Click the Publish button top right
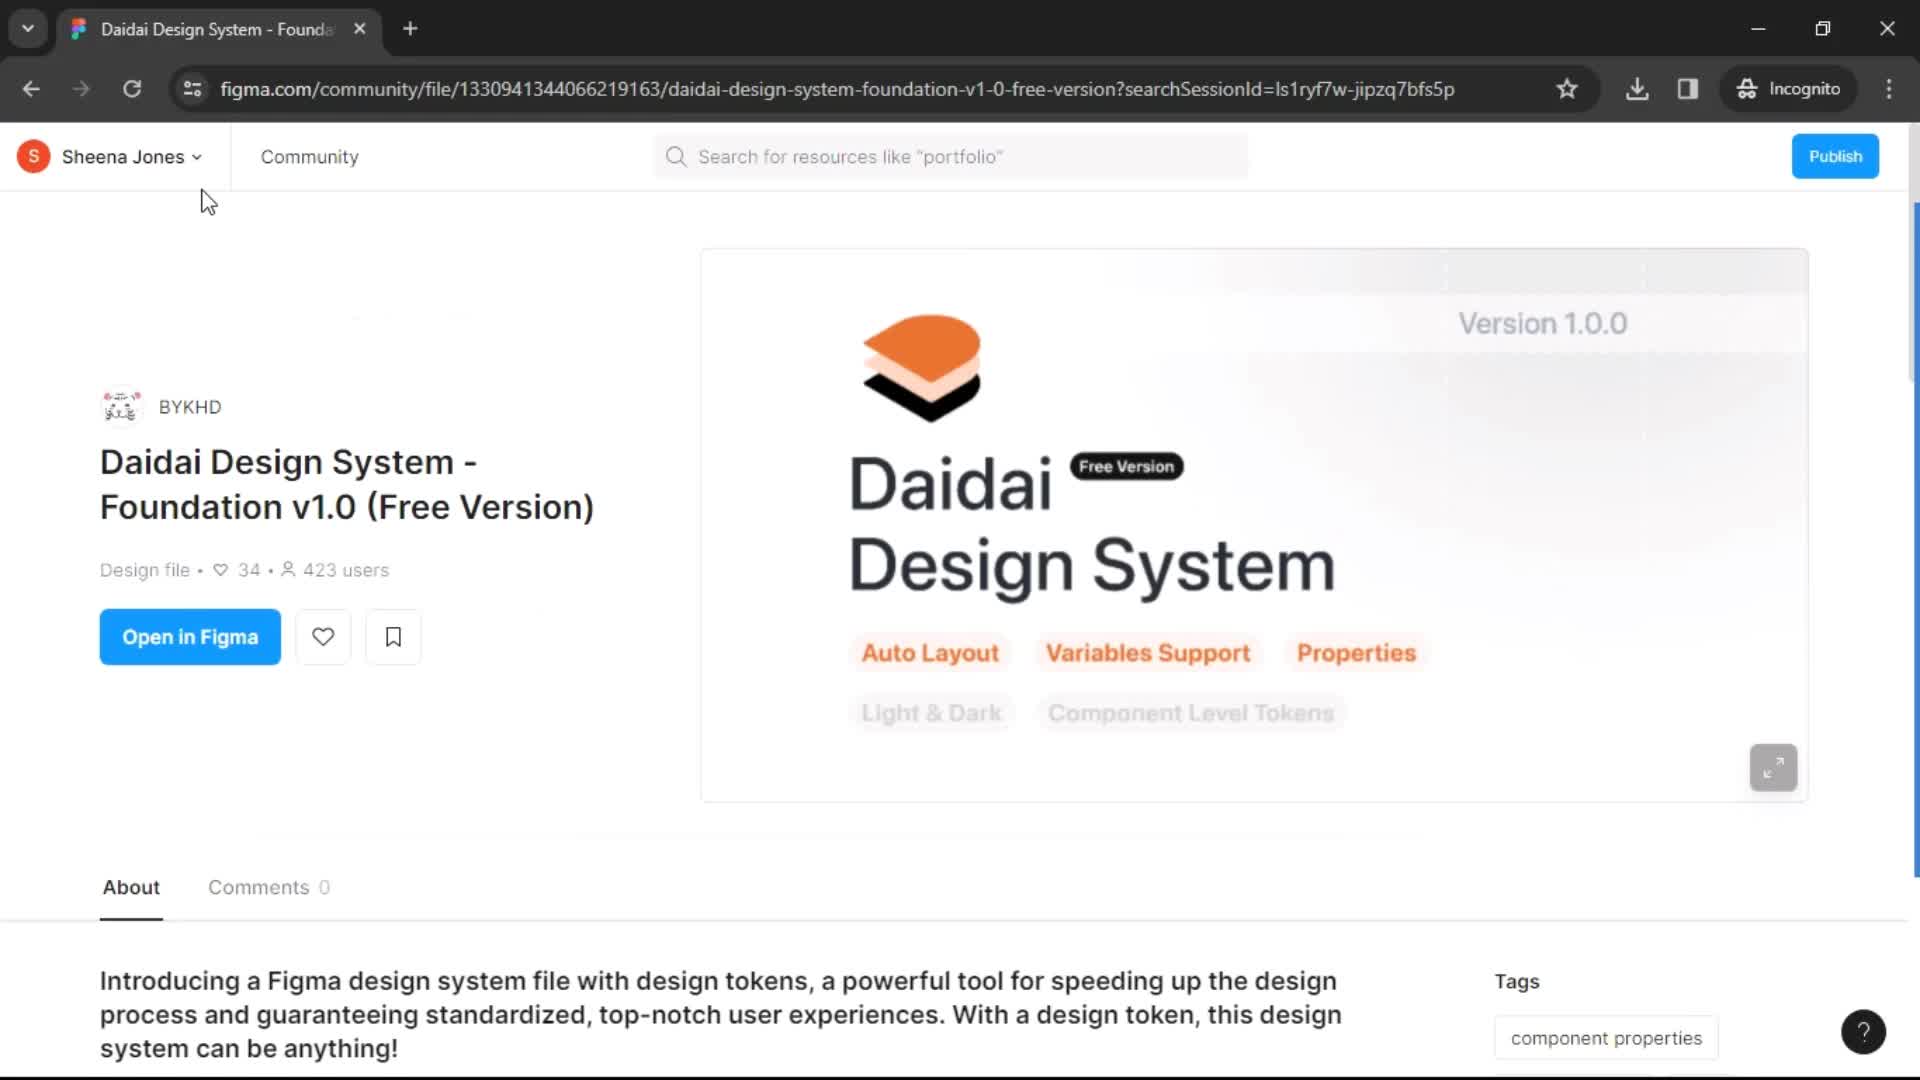 [1836, 156]
